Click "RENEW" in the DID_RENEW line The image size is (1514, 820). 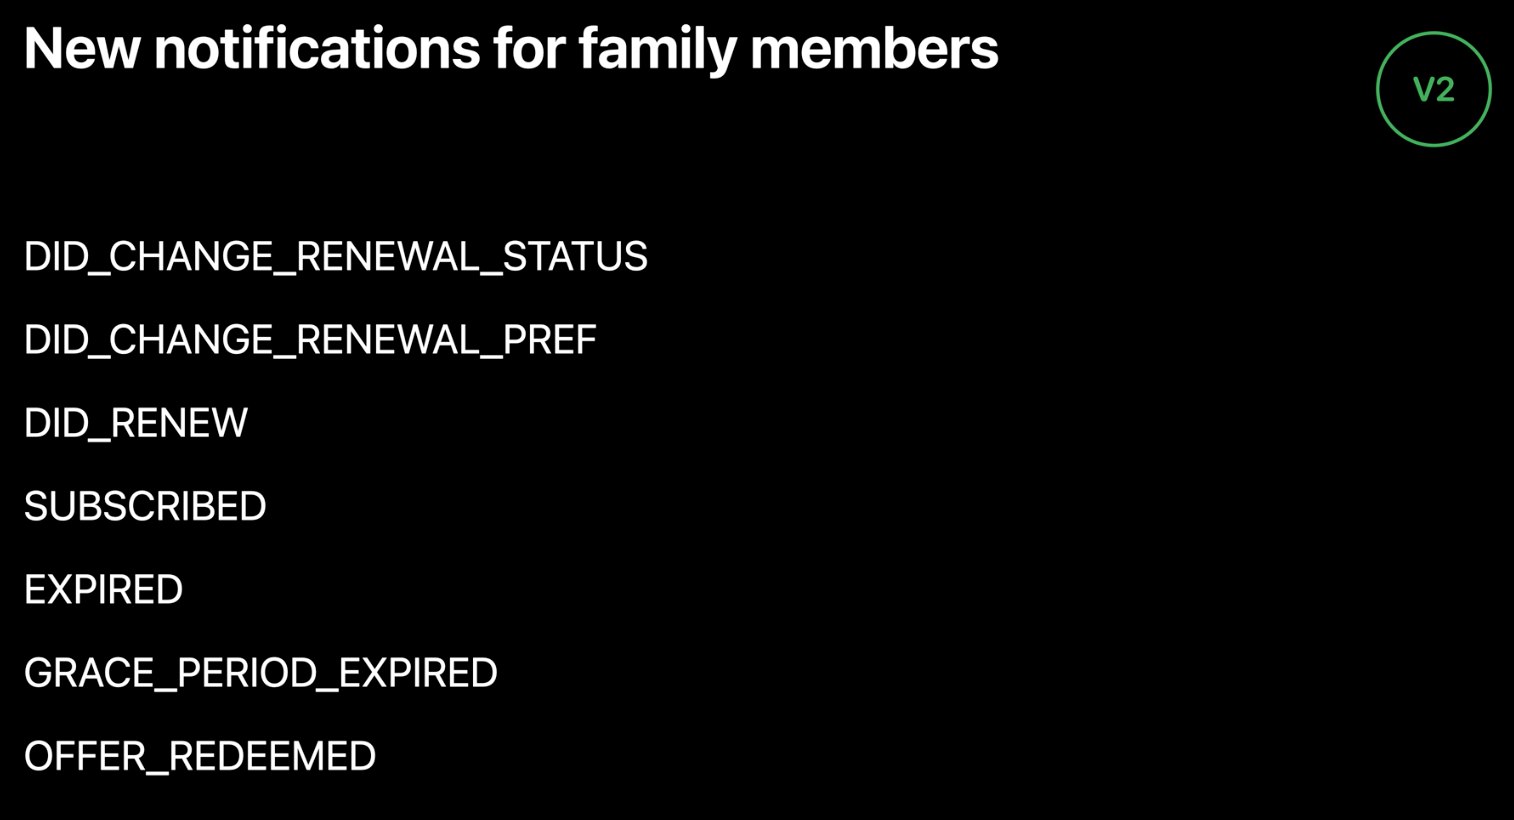coord(179,423)
